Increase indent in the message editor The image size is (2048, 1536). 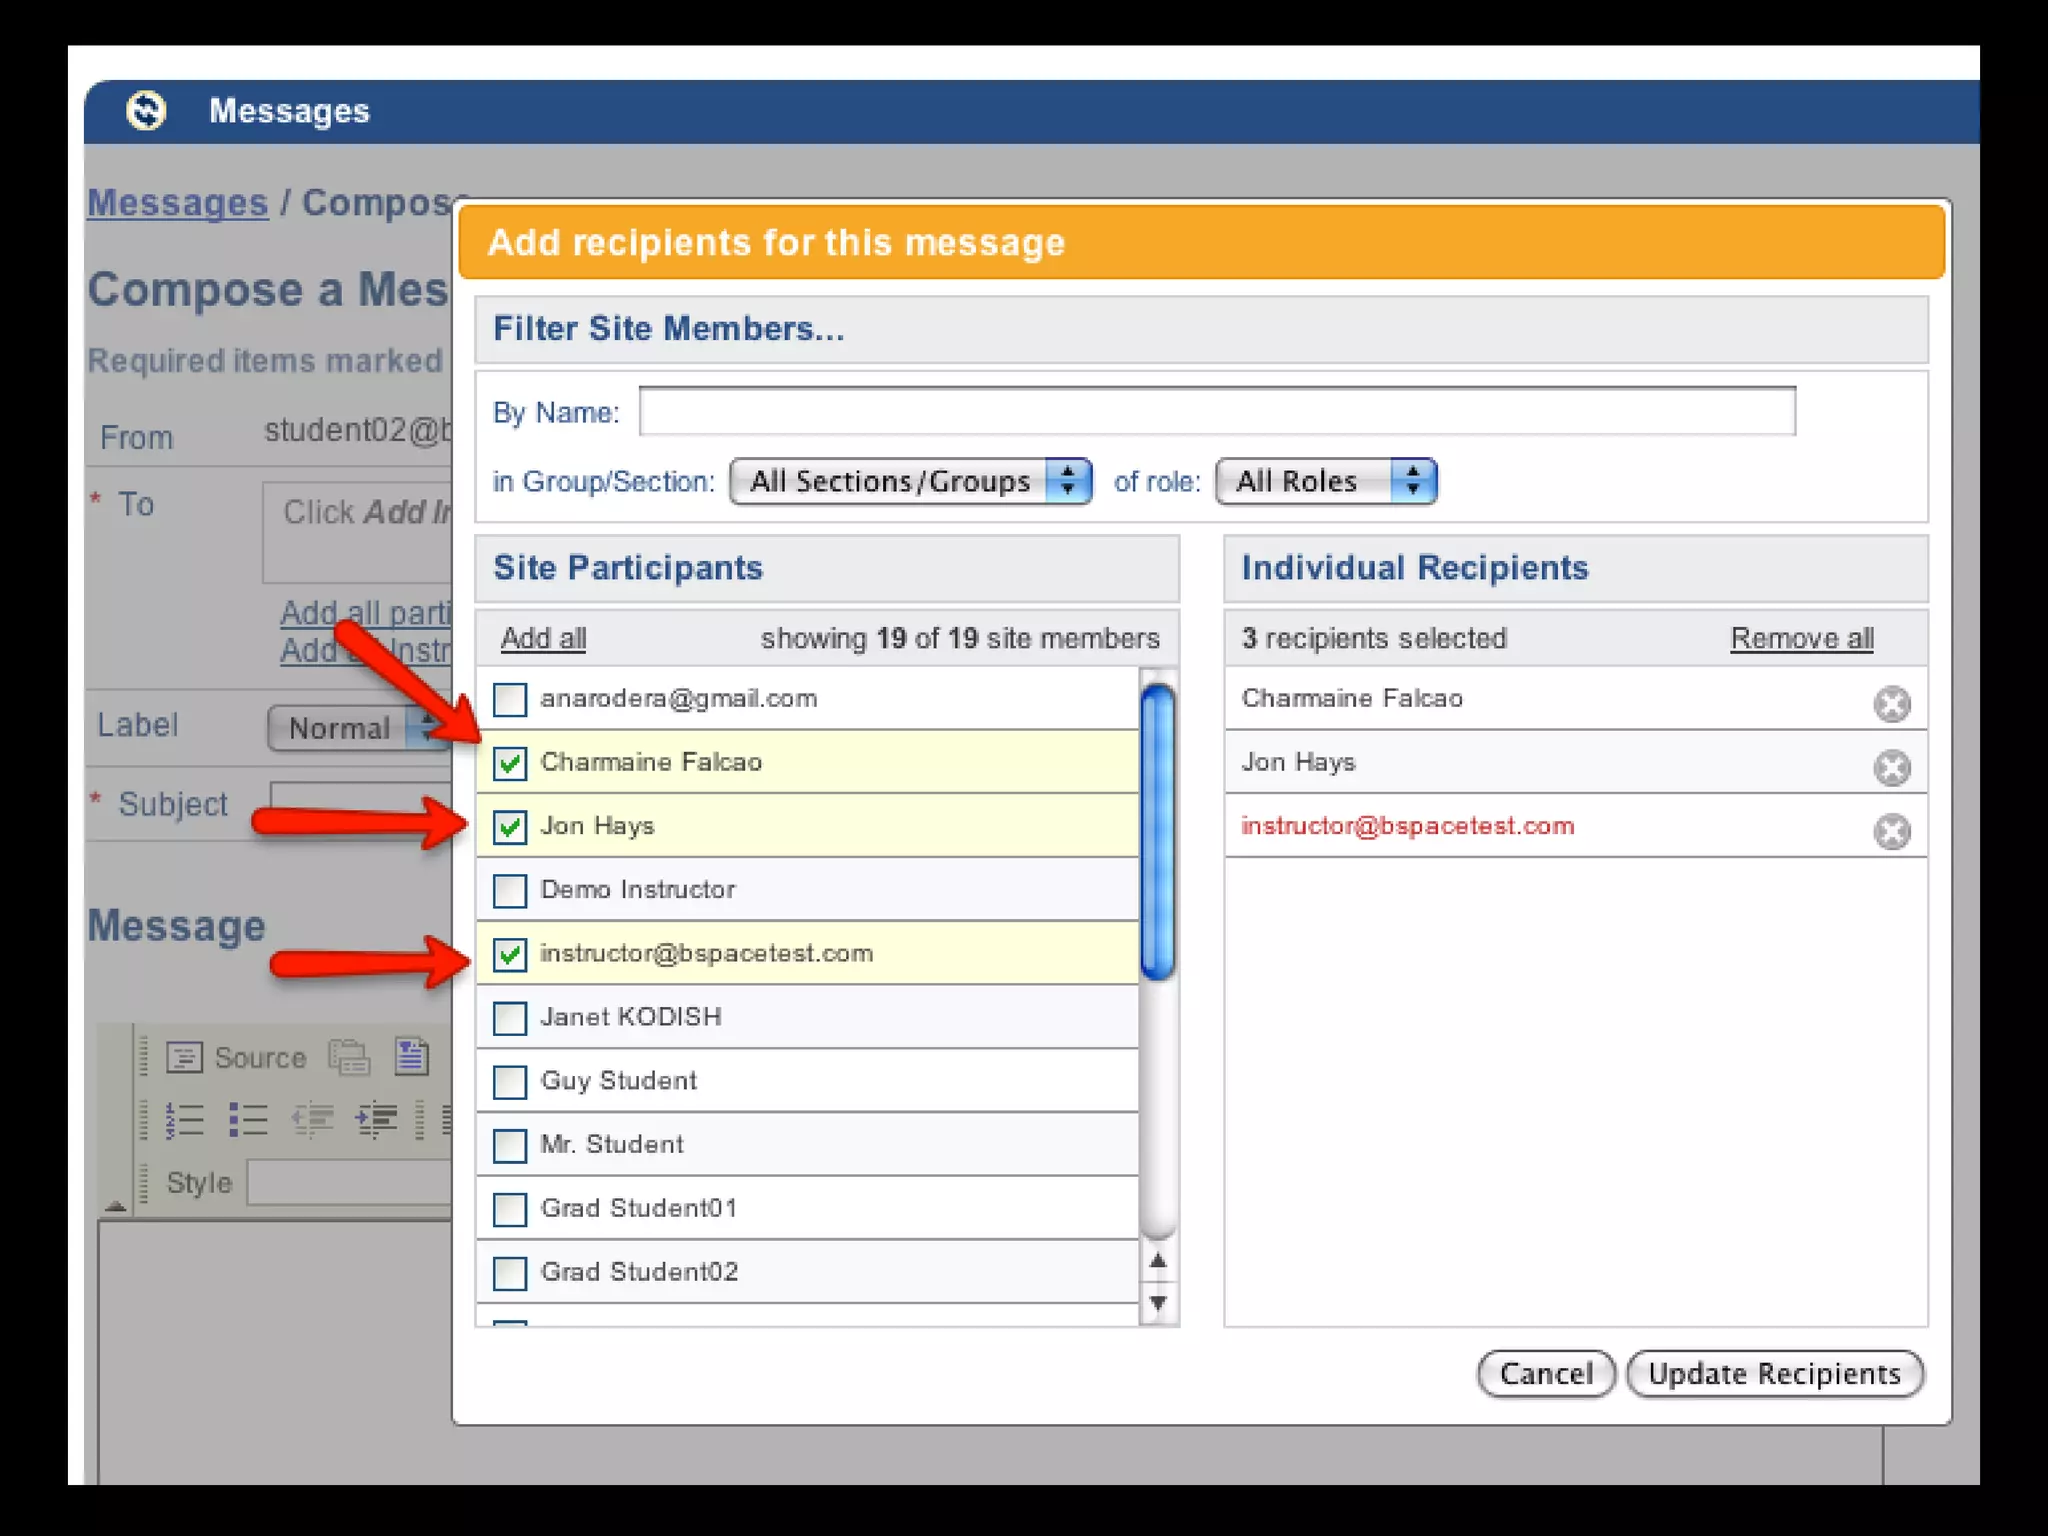(x=376, y=1120)
